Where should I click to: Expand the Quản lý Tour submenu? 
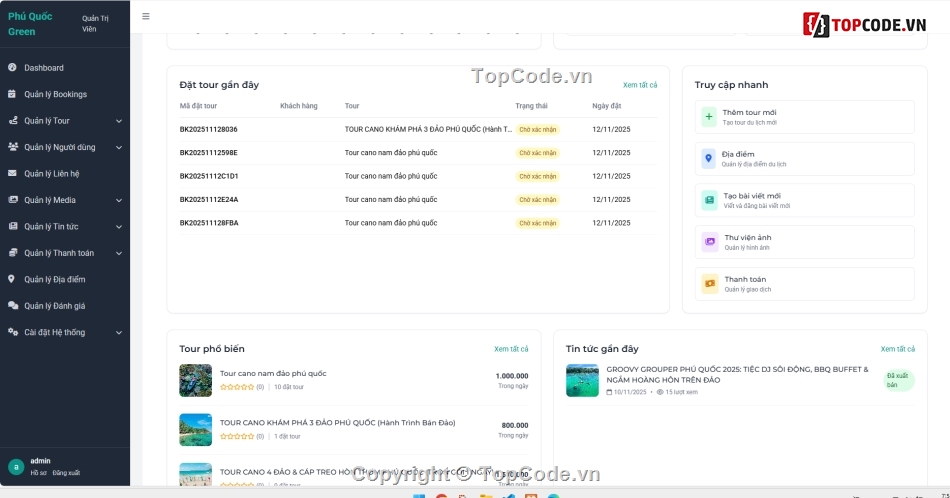pyautogui.click(x=118, y=121)
